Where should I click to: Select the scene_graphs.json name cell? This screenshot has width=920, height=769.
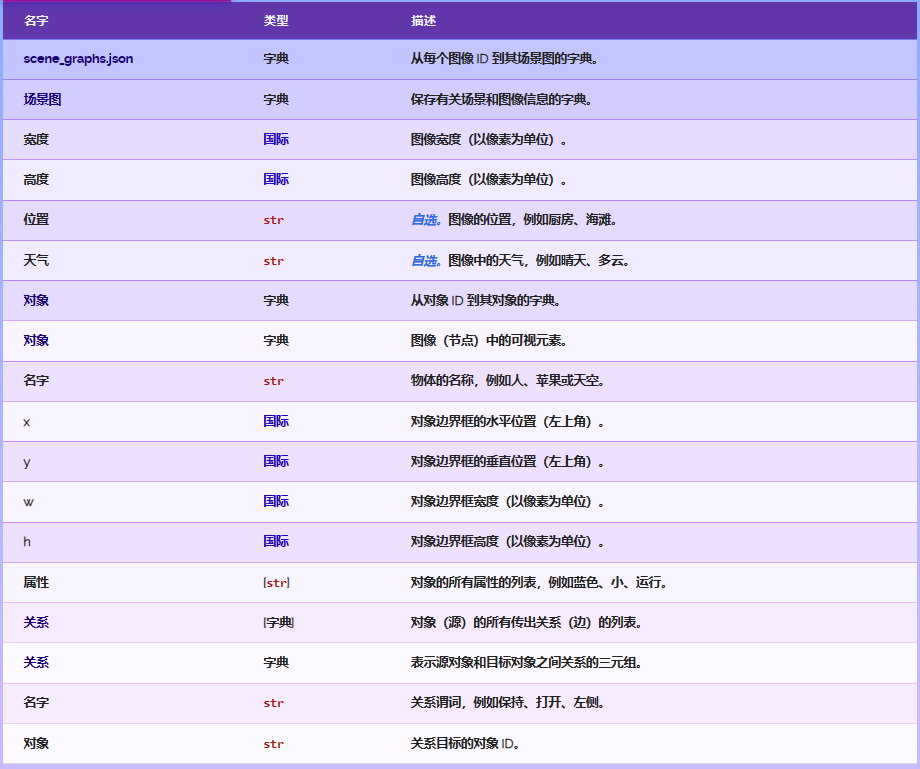click(78, 59)
